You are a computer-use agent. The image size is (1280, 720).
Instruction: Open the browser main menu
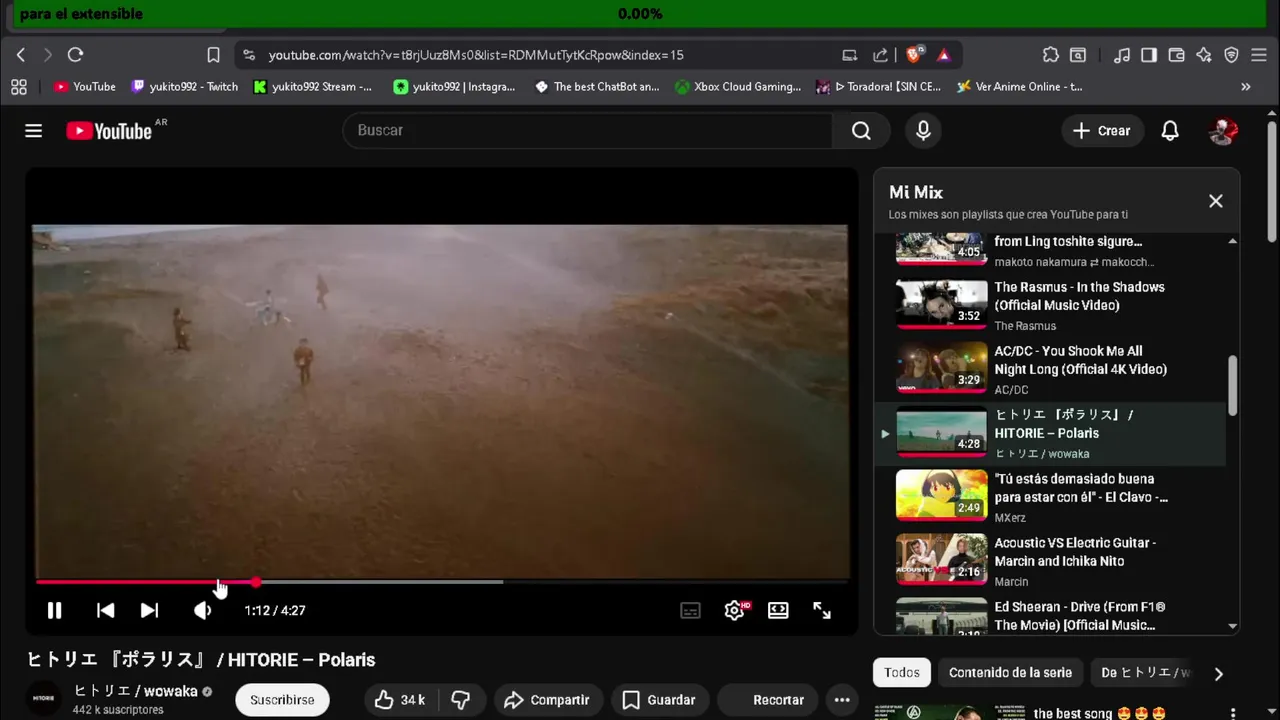1259,55
